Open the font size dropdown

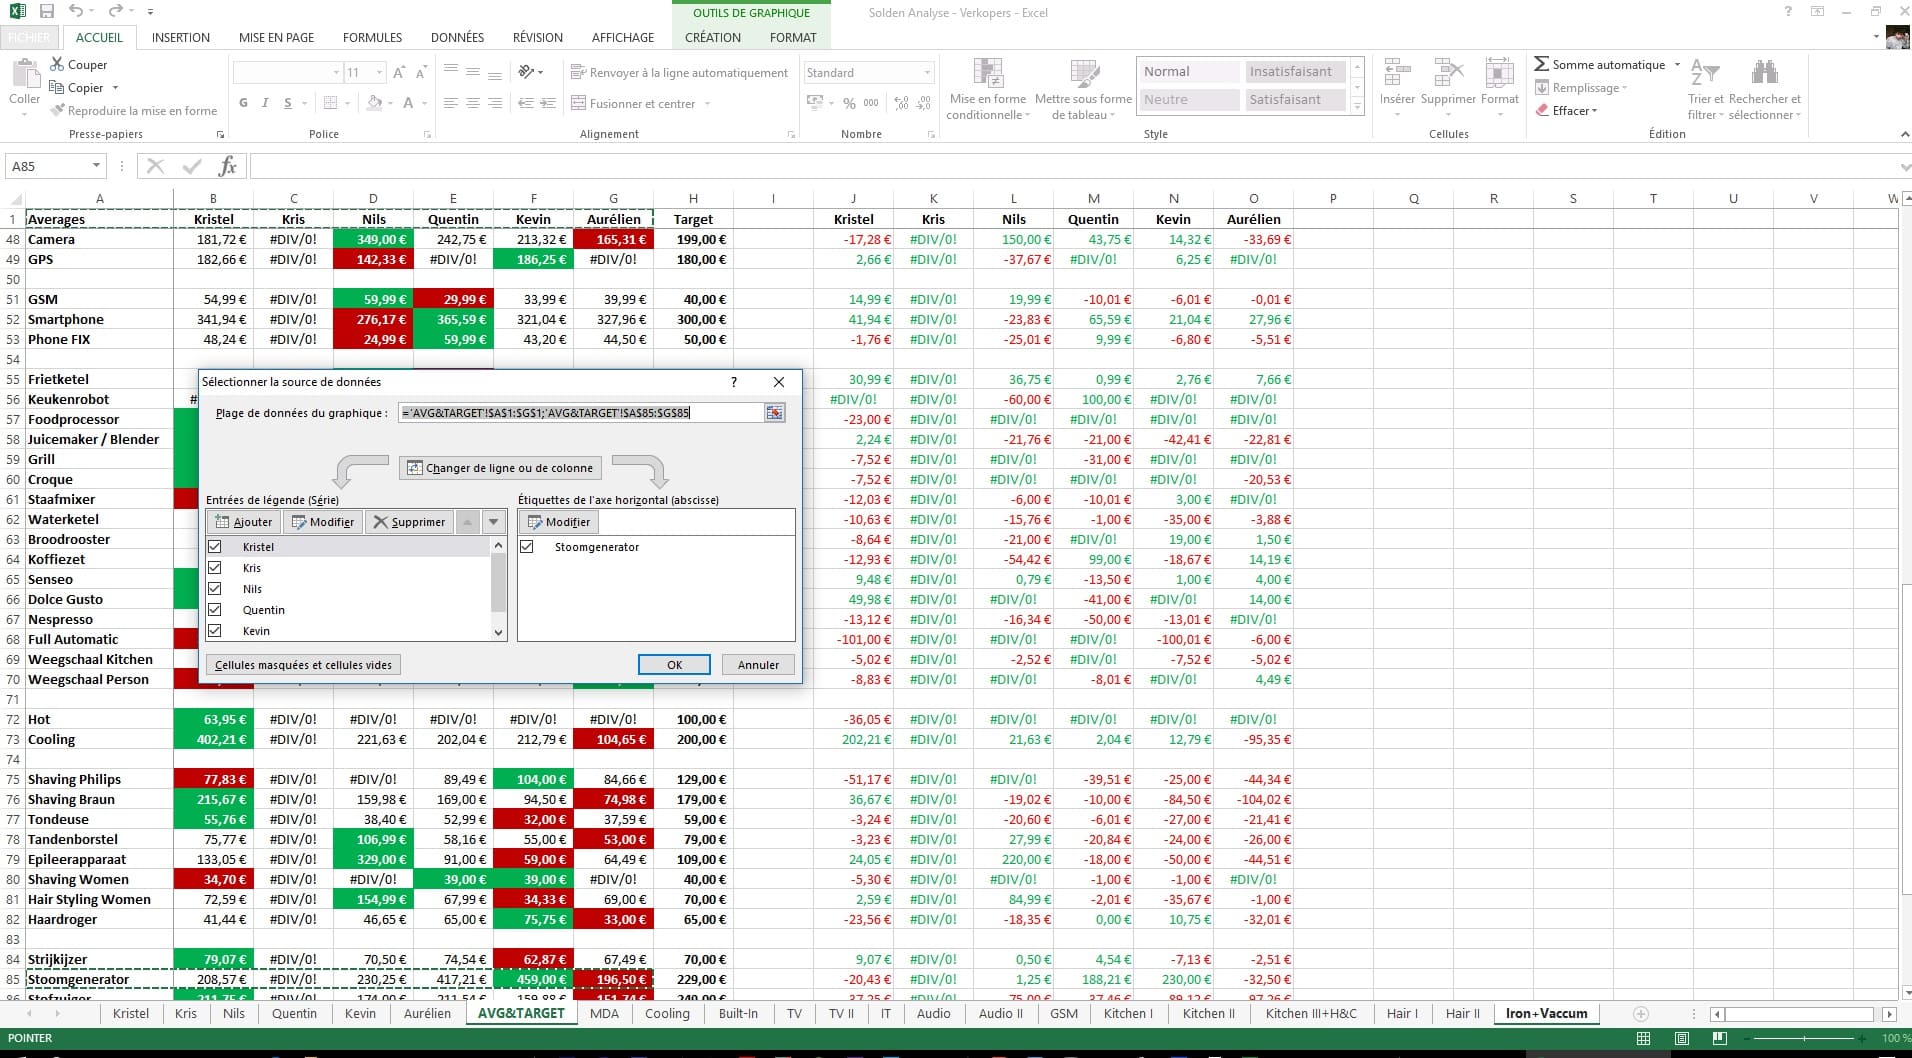click(379, 73)
